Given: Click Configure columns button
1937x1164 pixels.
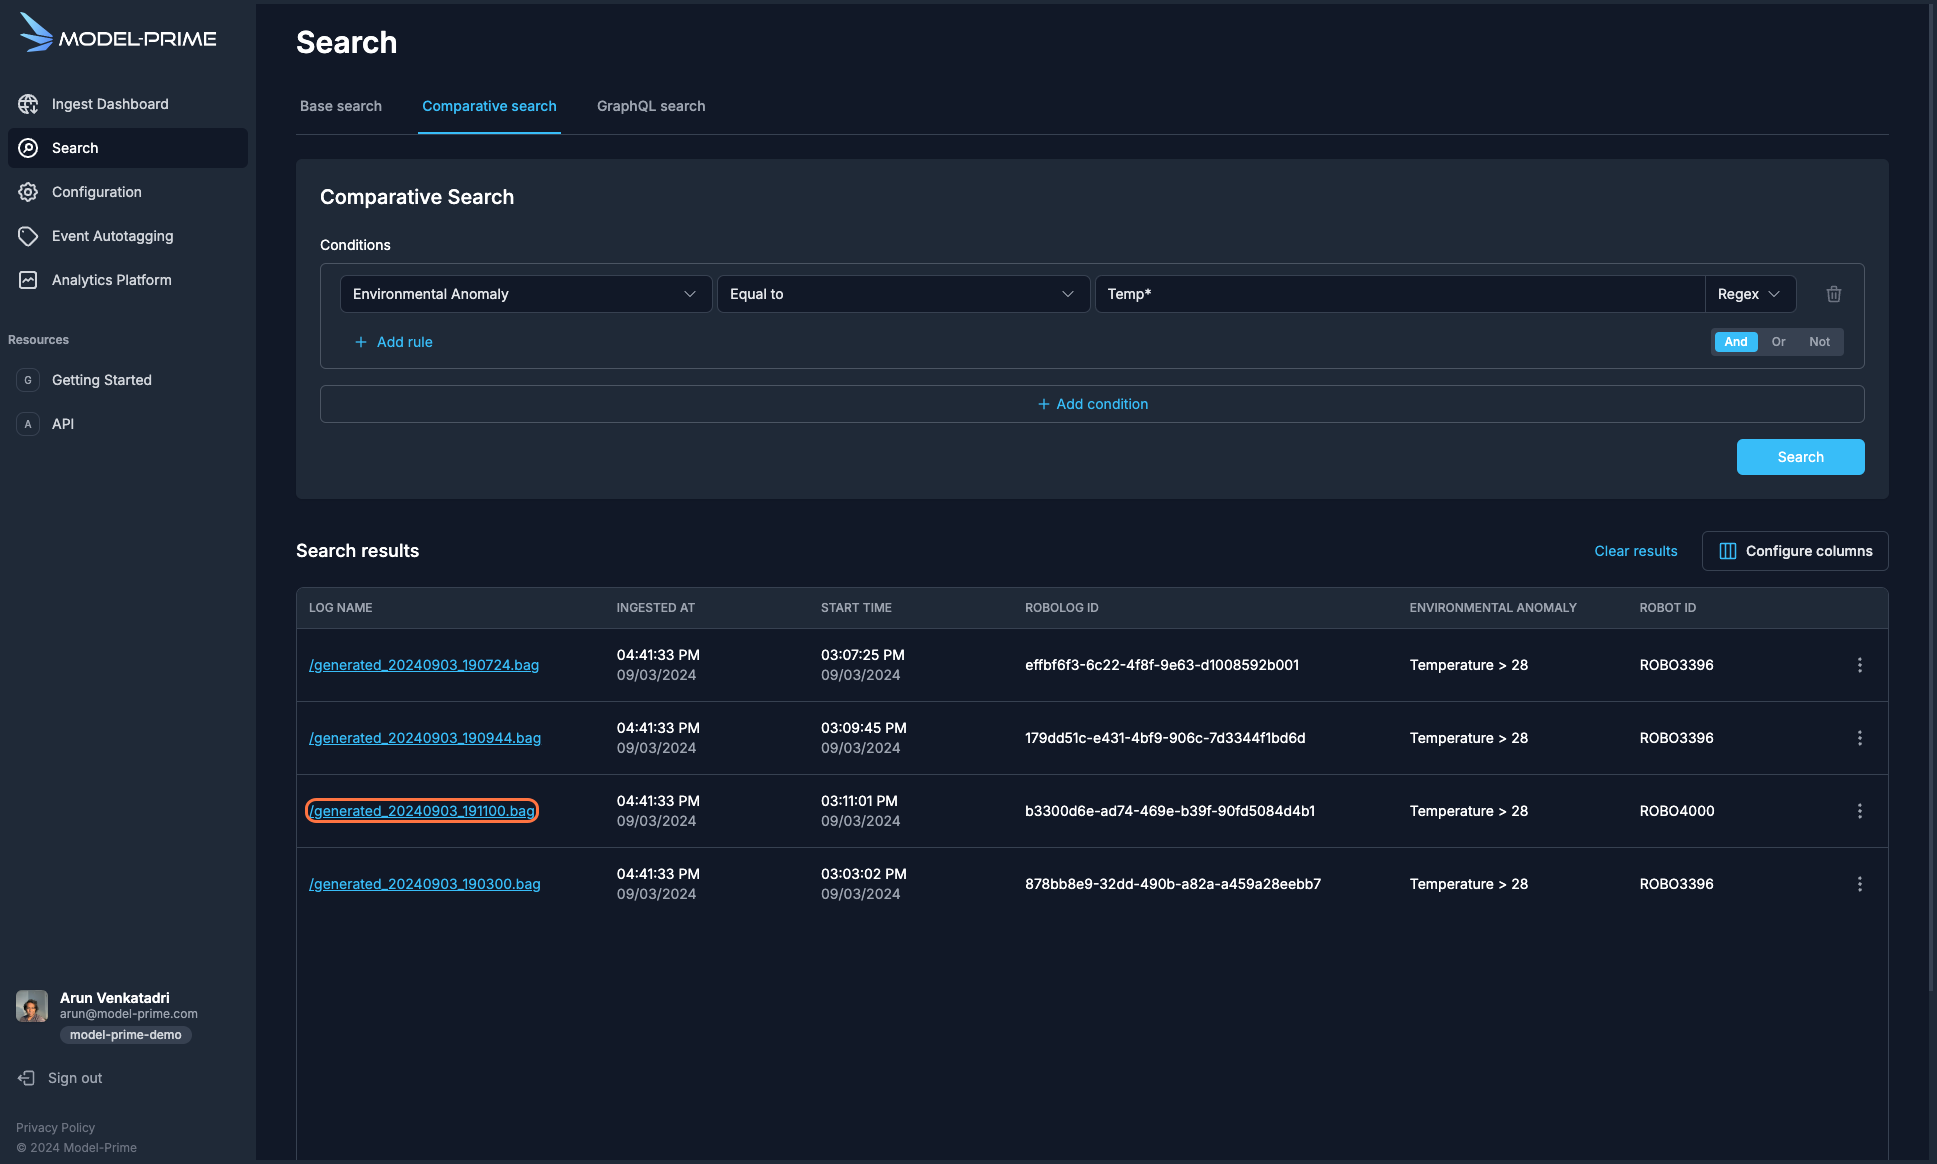Looking at the screenshot, I should pyautogui.click(x=1795, y=551).
